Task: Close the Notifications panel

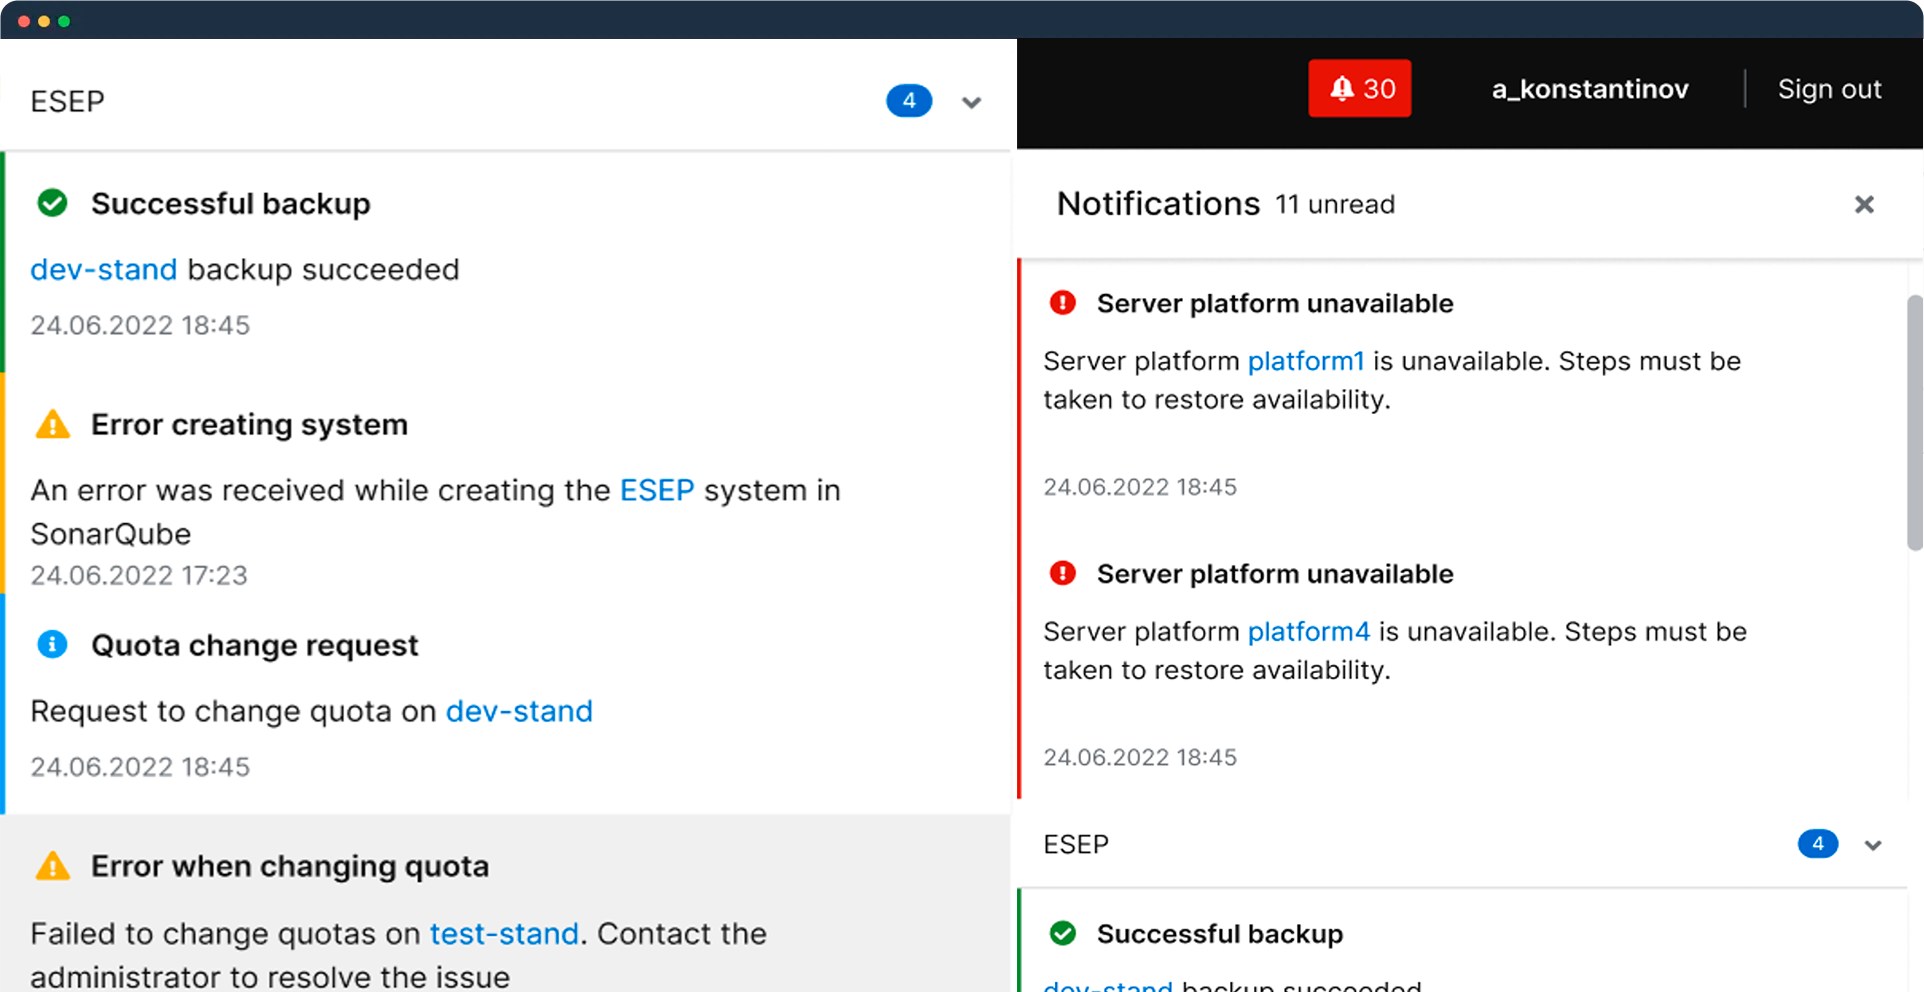Action: (1864, 204)
